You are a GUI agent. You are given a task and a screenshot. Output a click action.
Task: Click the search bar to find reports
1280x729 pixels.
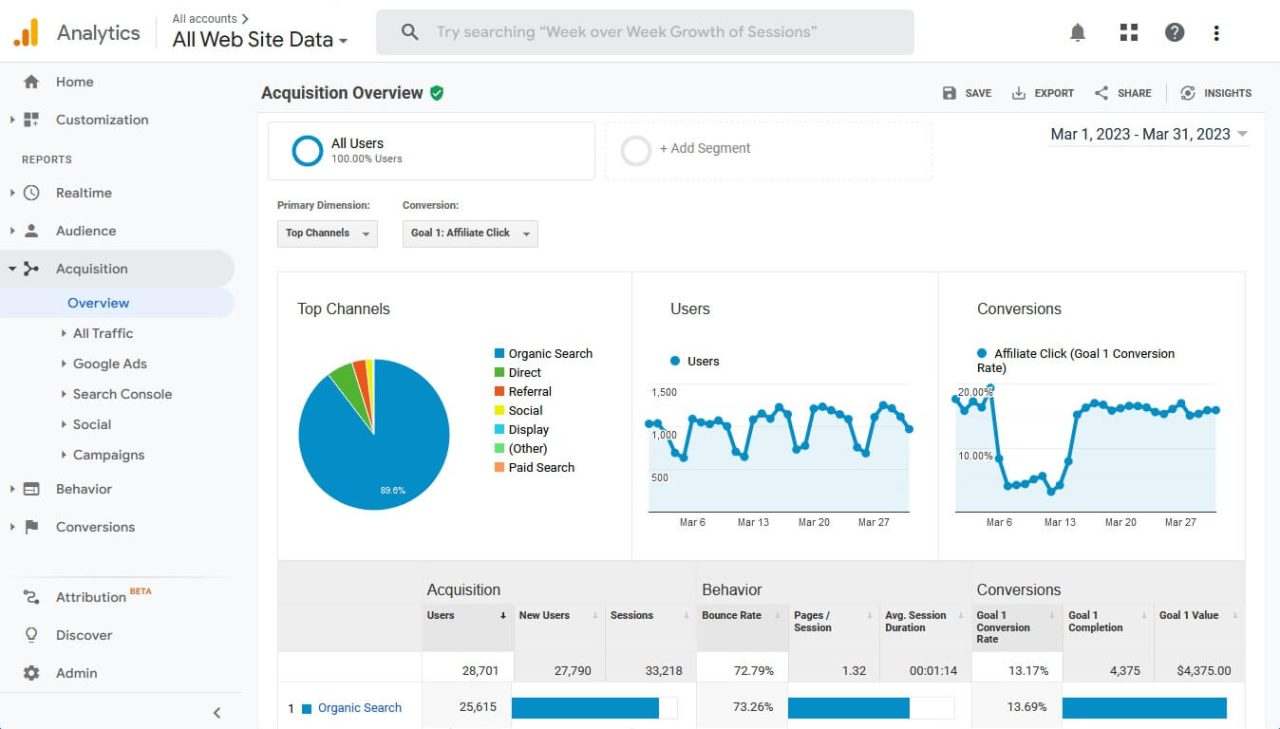coord(645,31)
